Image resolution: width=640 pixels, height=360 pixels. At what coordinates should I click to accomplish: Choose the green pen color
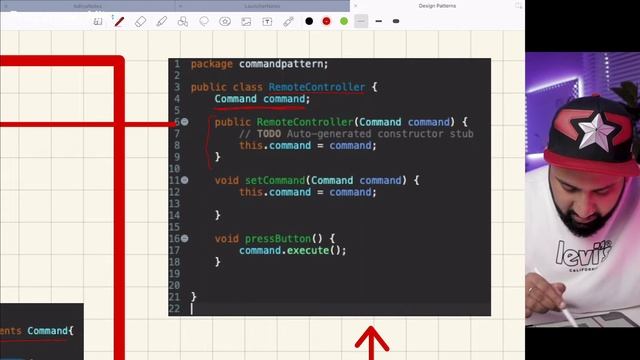click(344, 21)
